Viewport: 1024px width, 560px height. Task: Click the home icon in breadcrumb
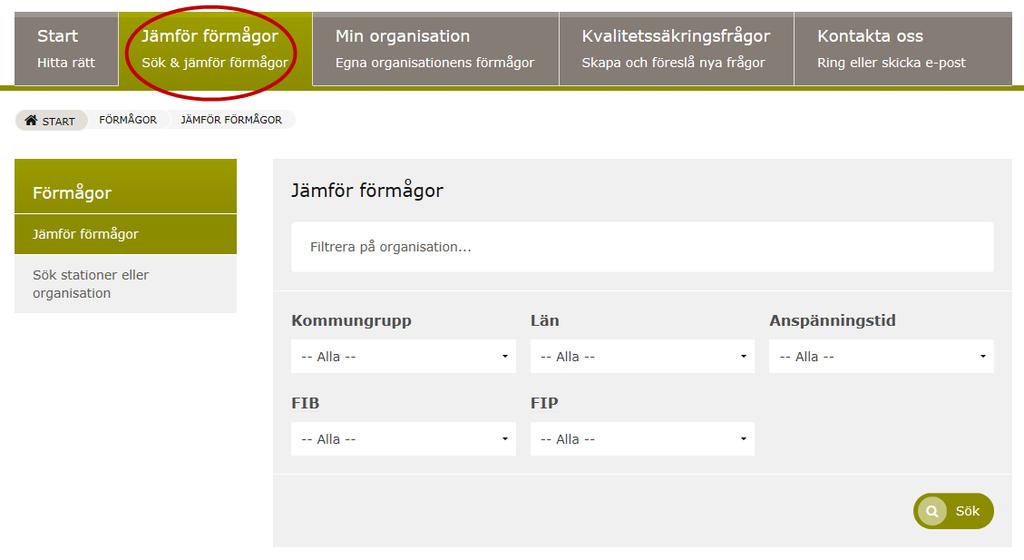pos(31,120)
